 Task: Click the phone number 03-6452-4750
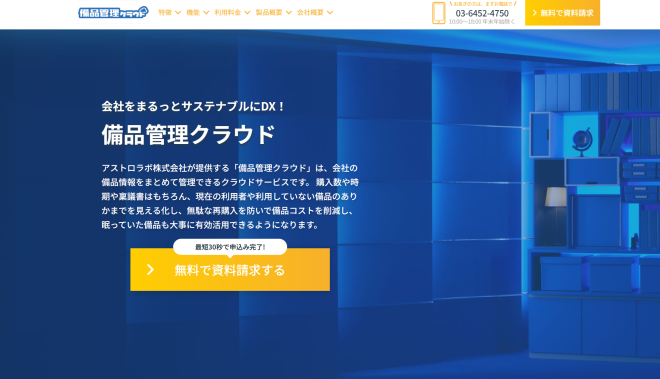(482, 13)
